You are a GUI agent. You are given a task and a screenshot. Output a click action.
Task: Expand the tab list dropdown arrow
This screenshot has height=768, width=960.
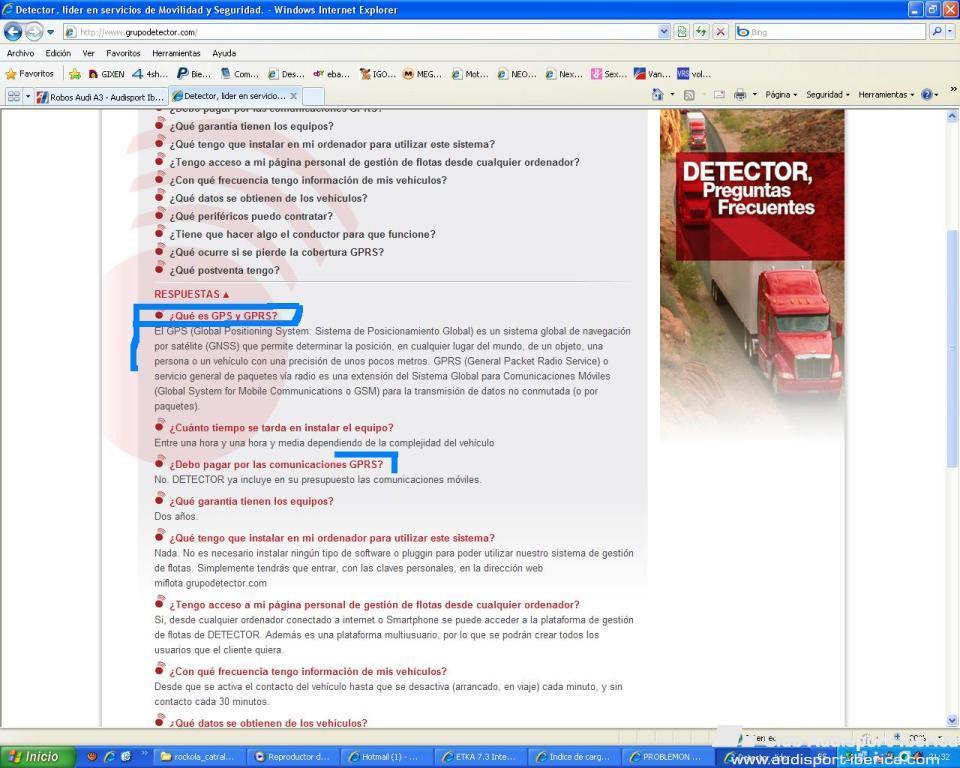pyautogui.click(x=28, y=96)
